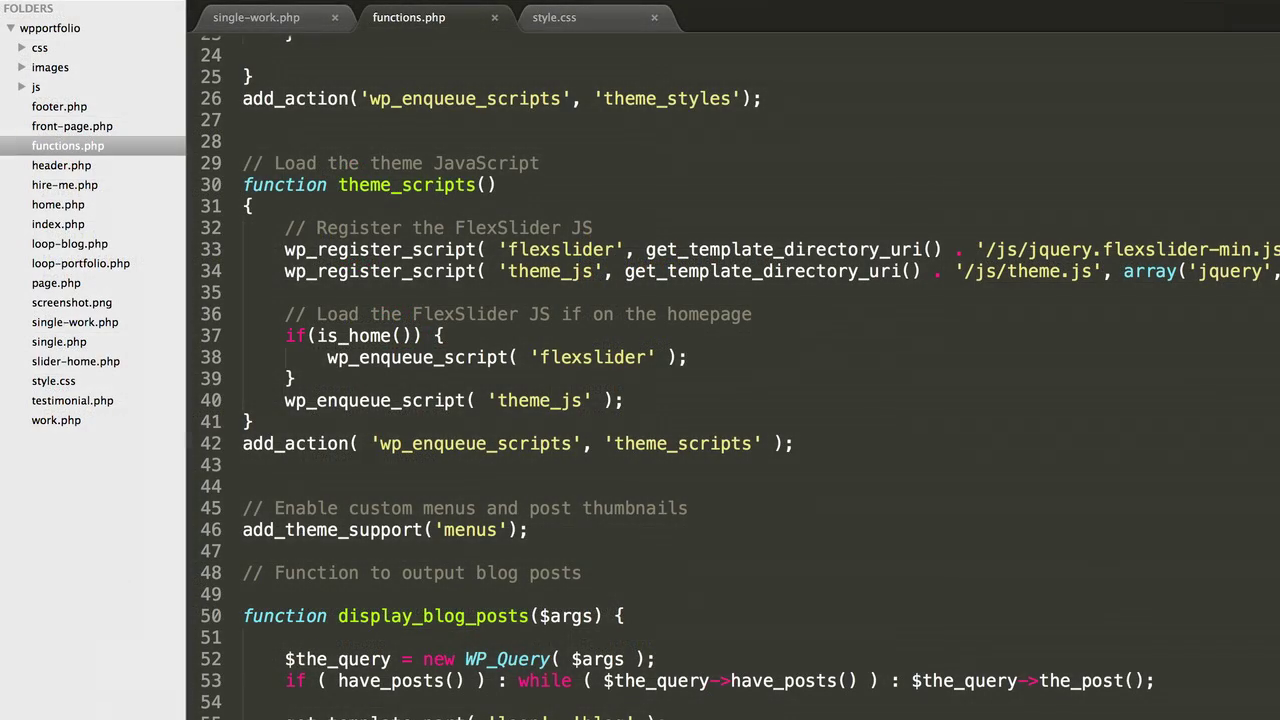This screenshot has width=1280, height=720.
Task: Open slider-home.php in the sidebar
Action: pos(76,361)
